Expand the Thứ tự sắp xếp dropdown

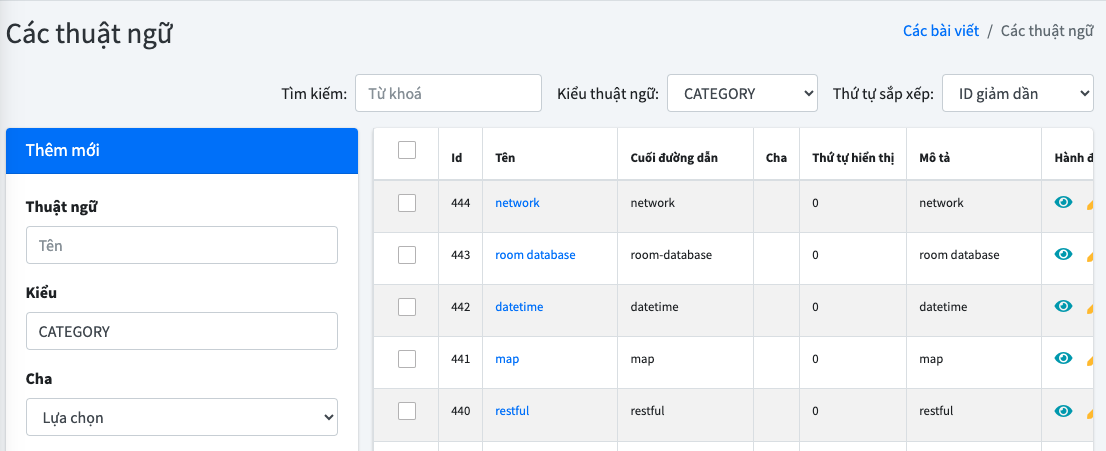coord(1017,94)
